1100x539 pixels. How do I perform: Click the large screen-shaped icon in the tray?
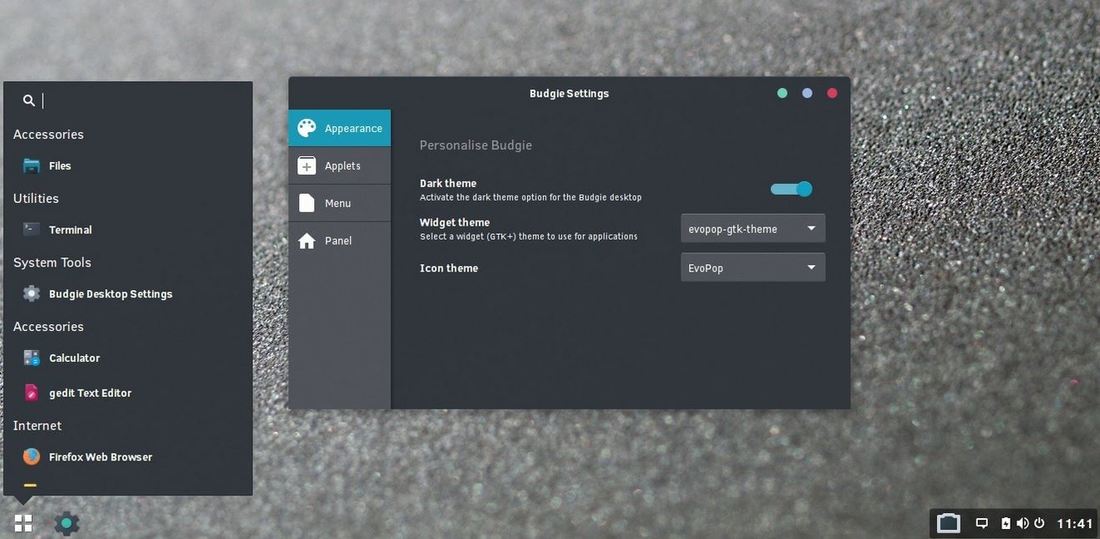point(948,524)
